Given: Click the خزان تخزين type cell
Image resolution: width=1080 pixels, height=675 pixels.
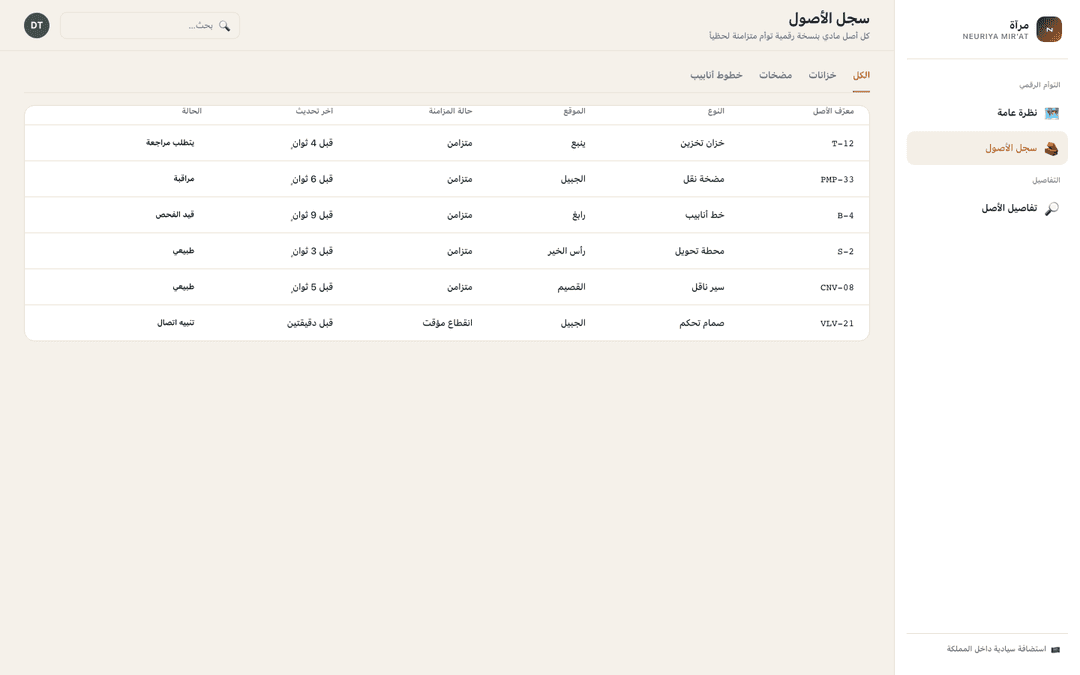Looking at the screenshot, I should (x=703, y=143).
